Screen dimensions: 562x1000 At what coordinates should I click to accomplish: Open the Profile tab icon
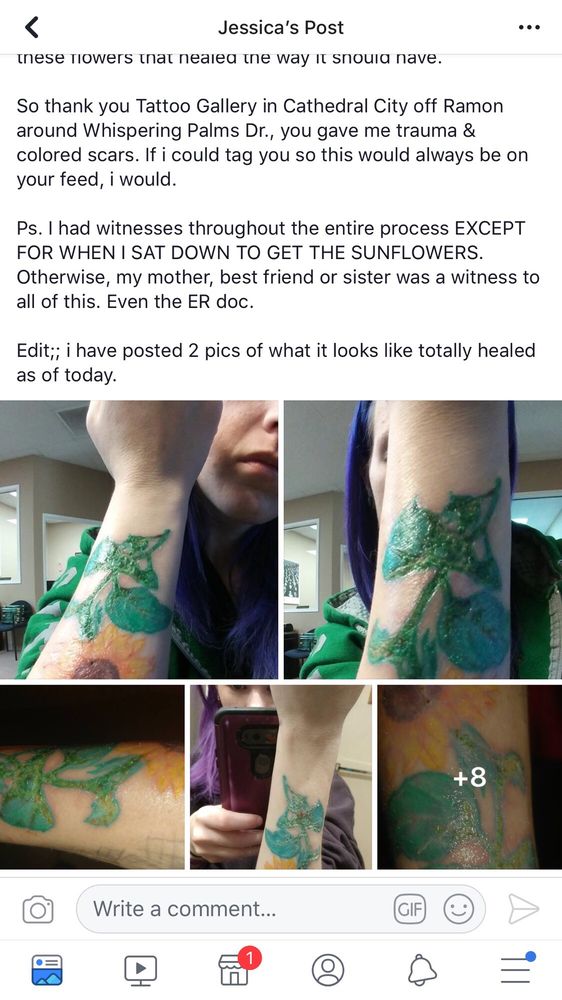tap(328, 970)
